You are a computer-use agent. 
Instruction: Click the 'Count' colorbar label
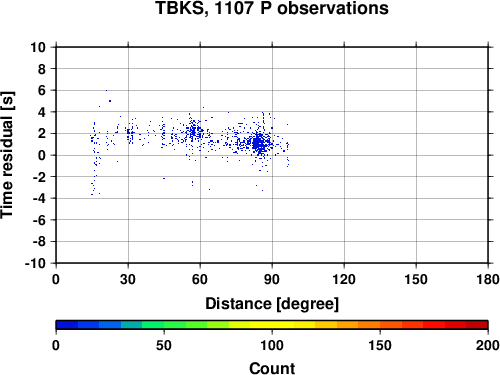[272, 368]
